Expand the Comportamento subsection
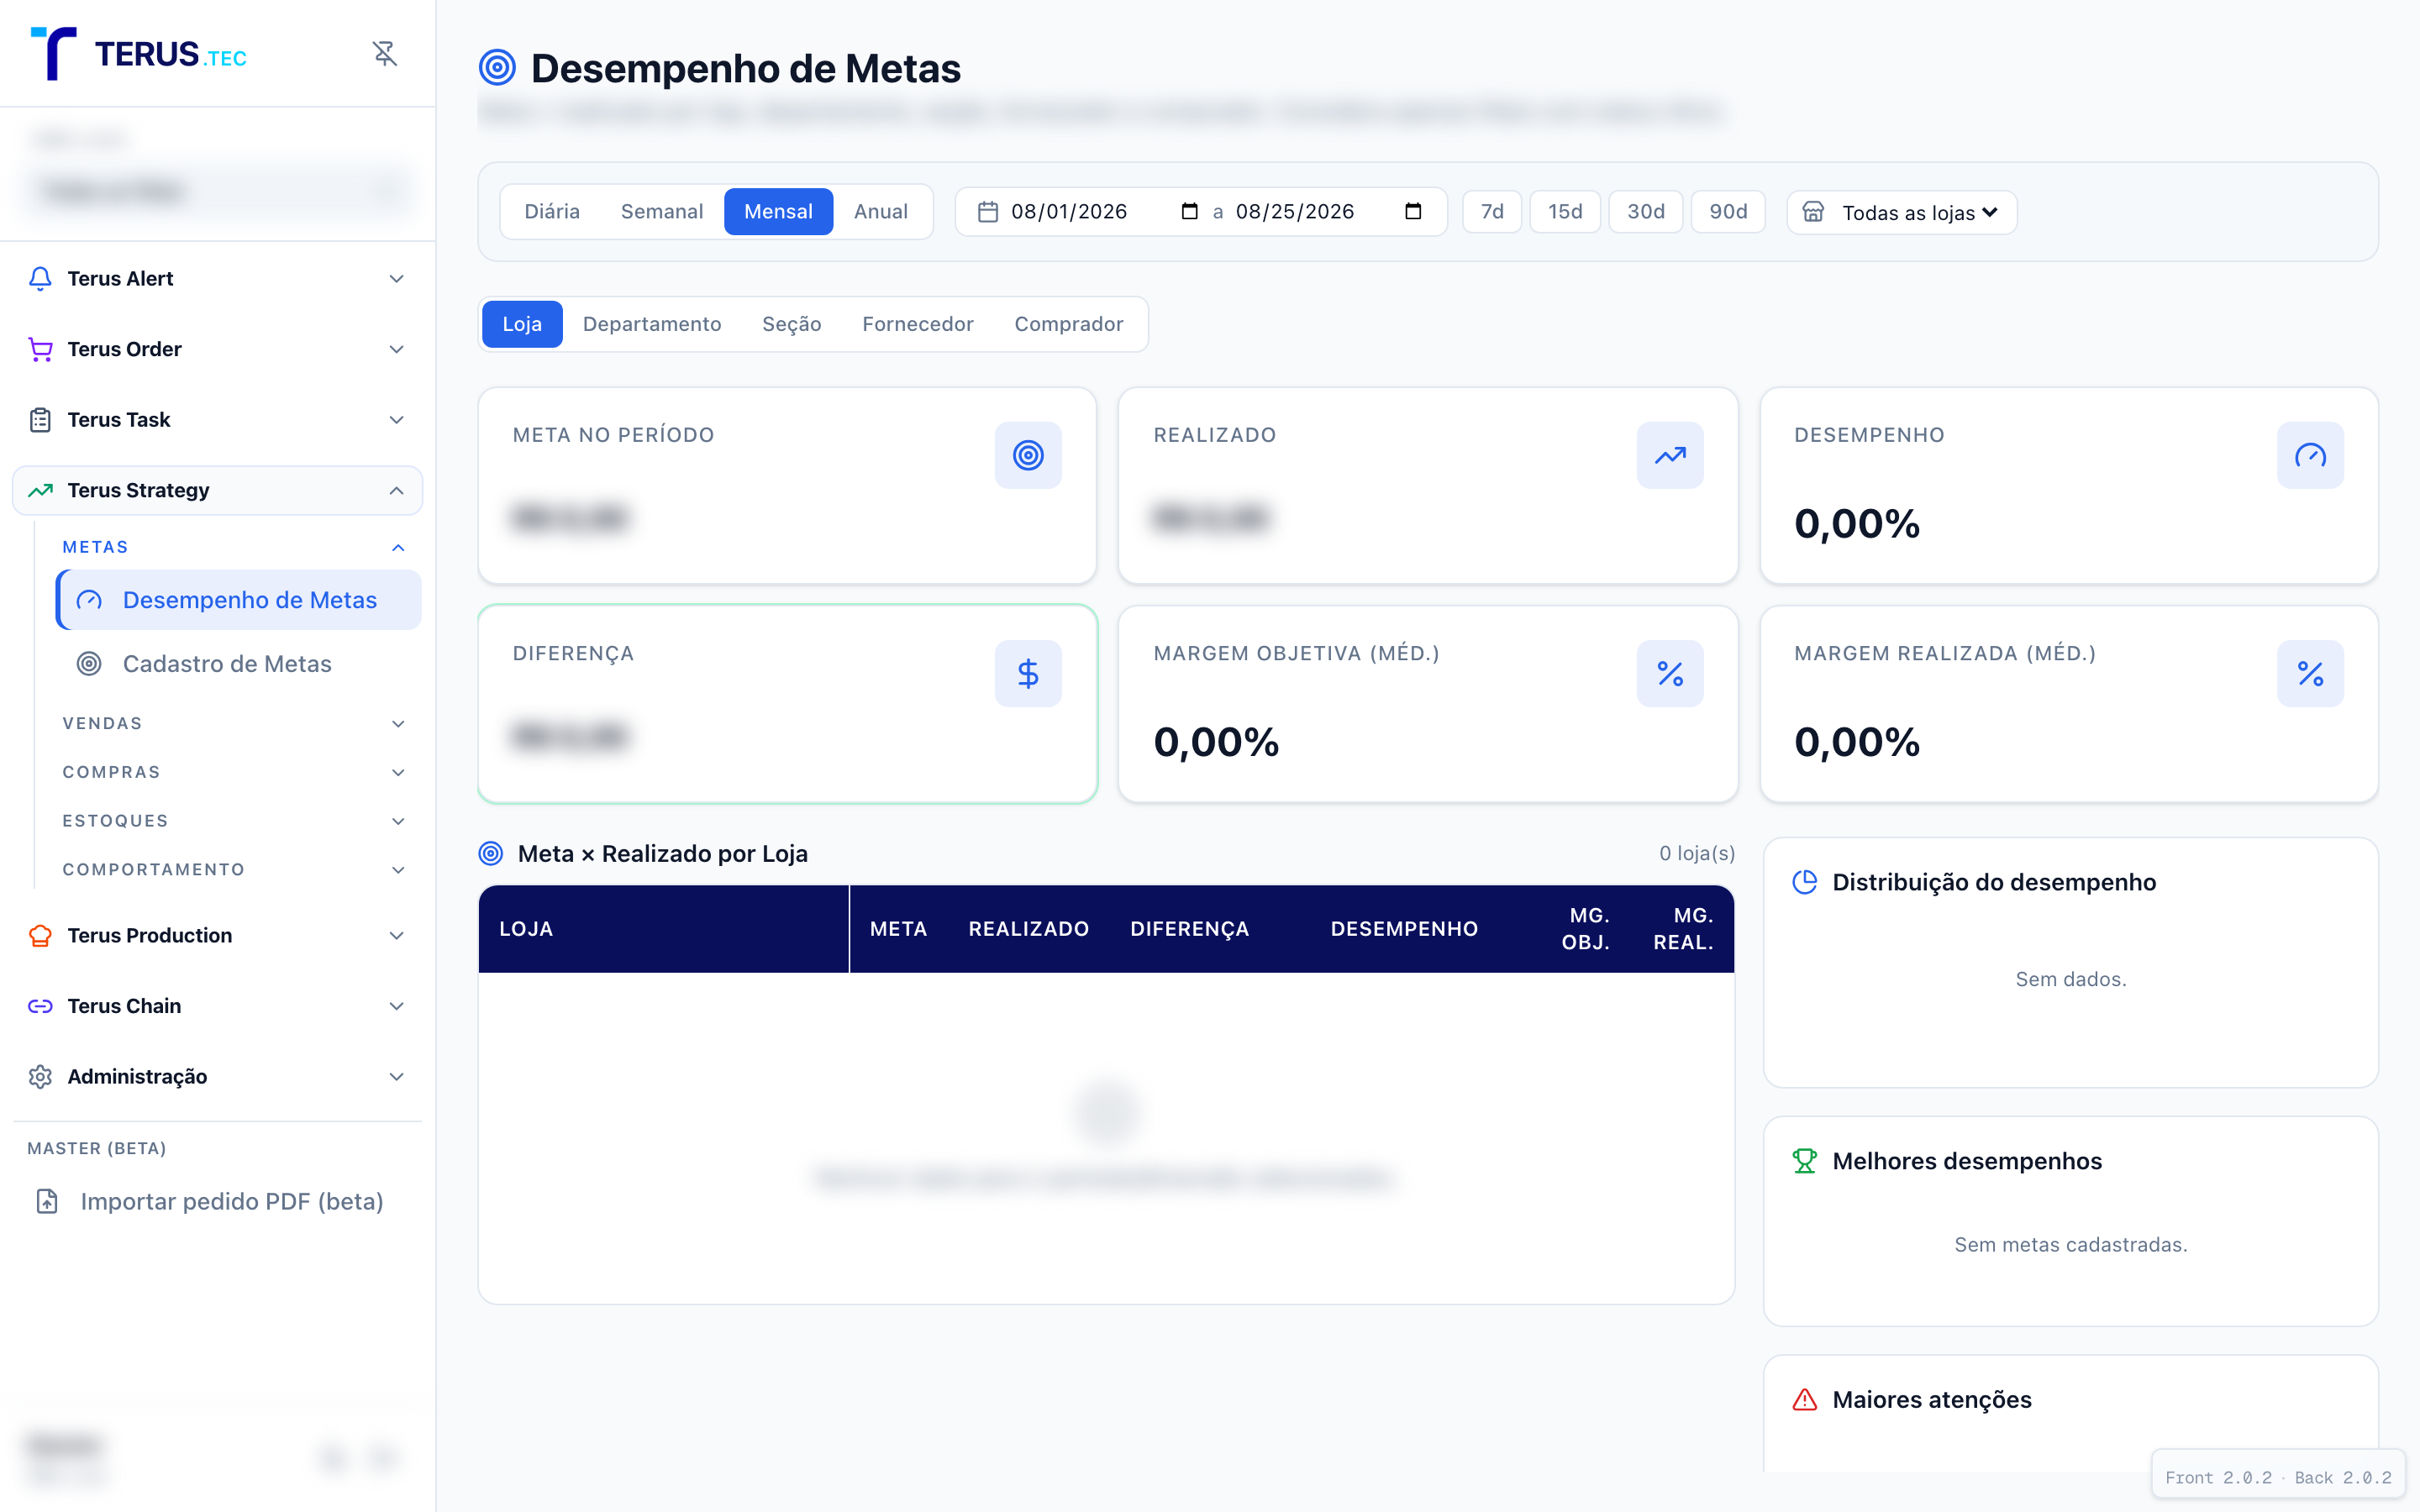This screenshot has height=1512, width=2420. click(398, 870)
